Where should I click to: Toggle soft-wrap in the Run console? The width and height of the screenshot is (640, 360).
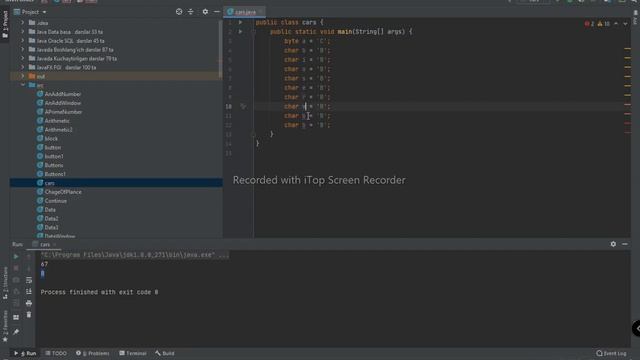(x=29, y=280)
